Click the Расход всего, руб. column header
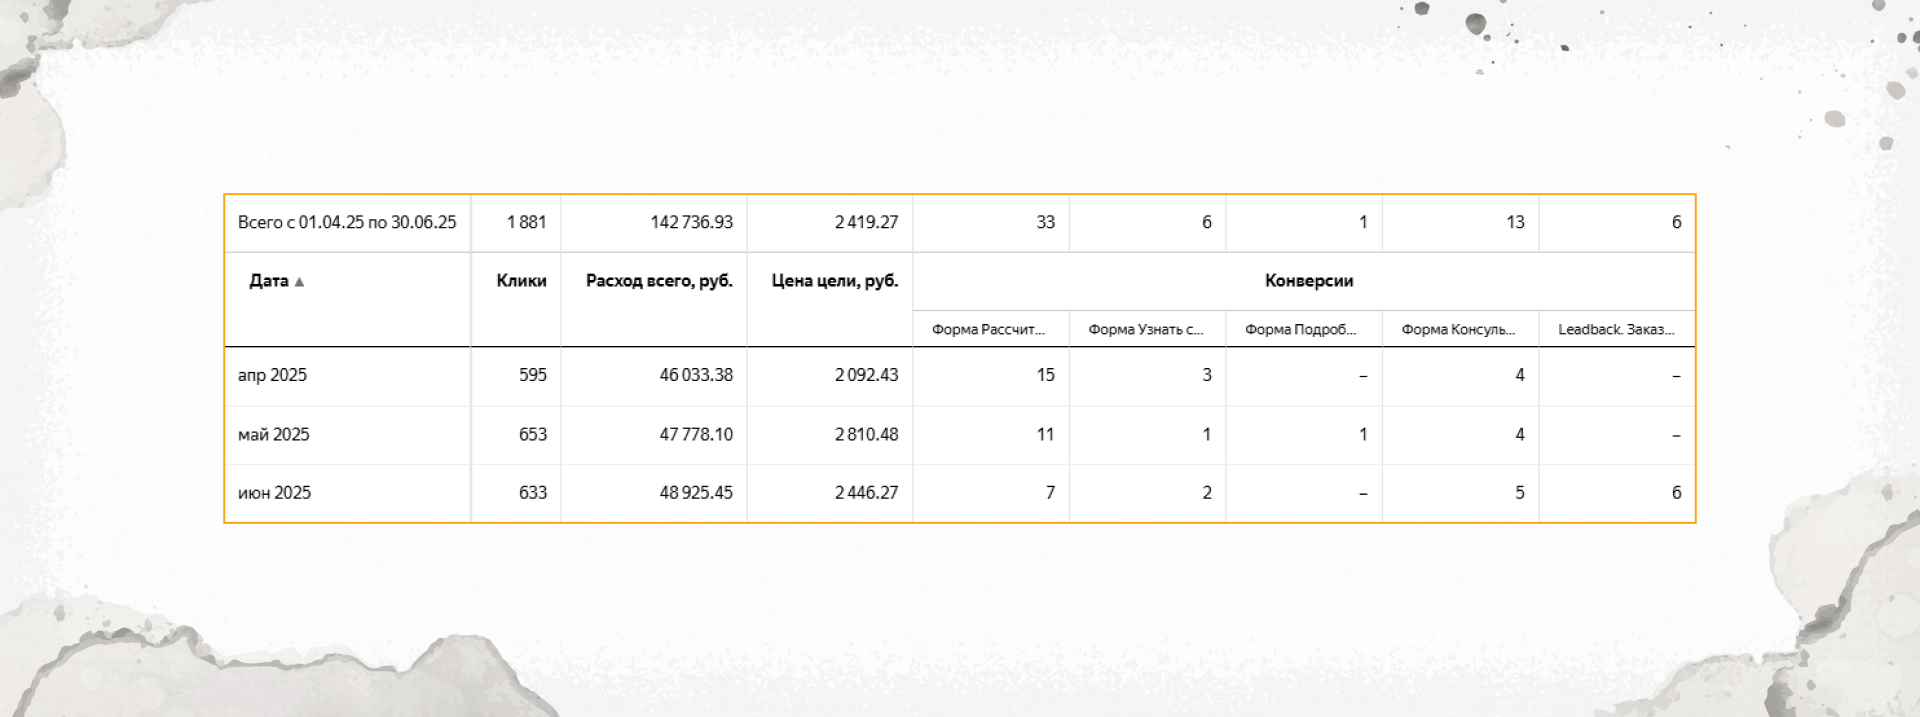The width and height of the screenshot is (1920, 717). pos(659,281)
